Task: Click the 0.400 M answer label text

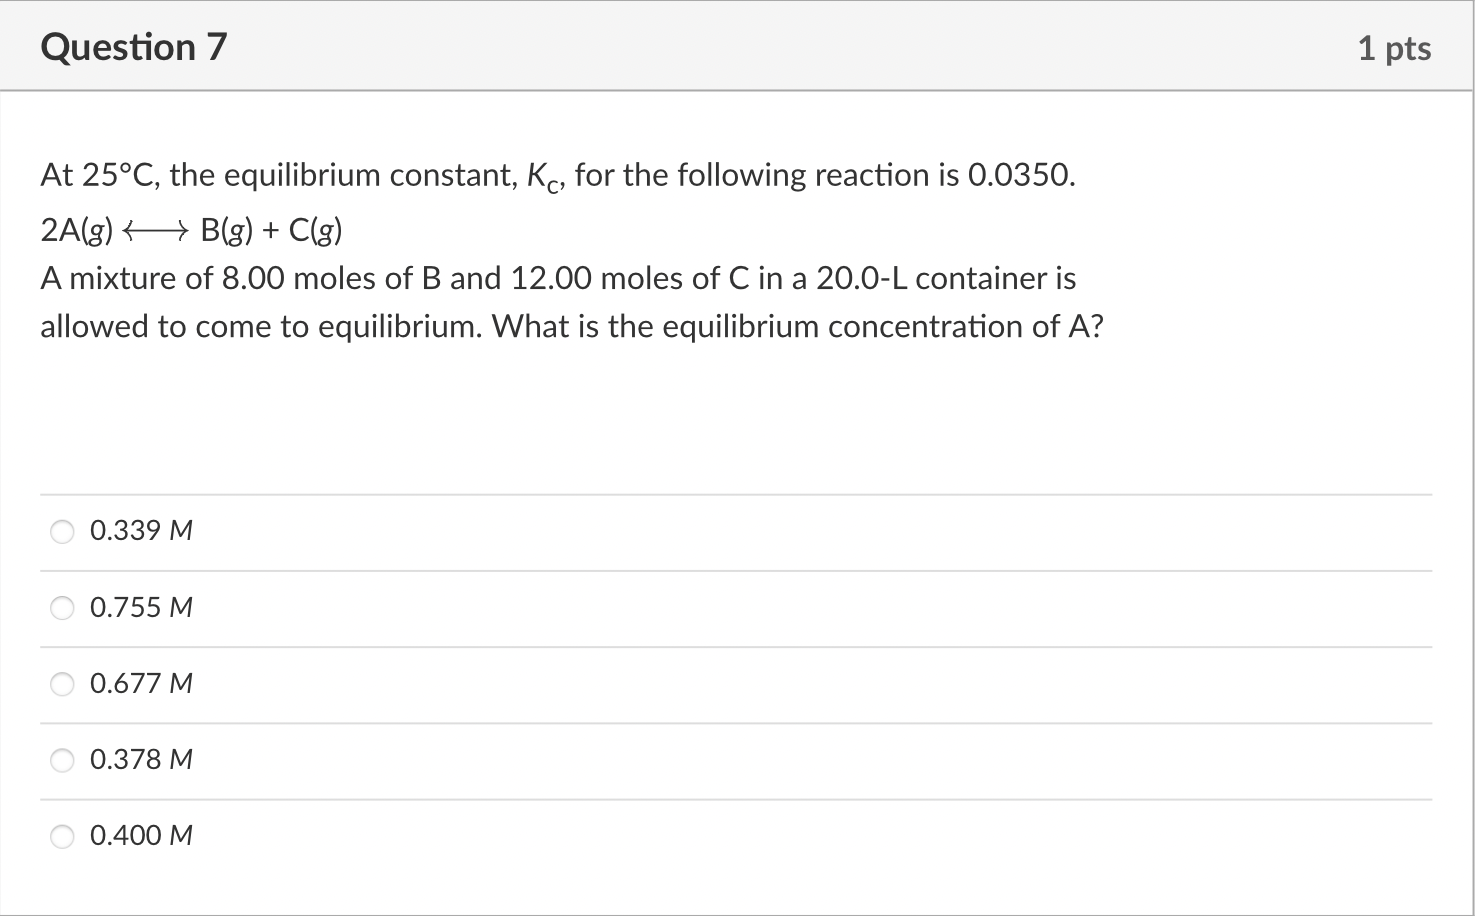Action: click(x=140, y=835)
